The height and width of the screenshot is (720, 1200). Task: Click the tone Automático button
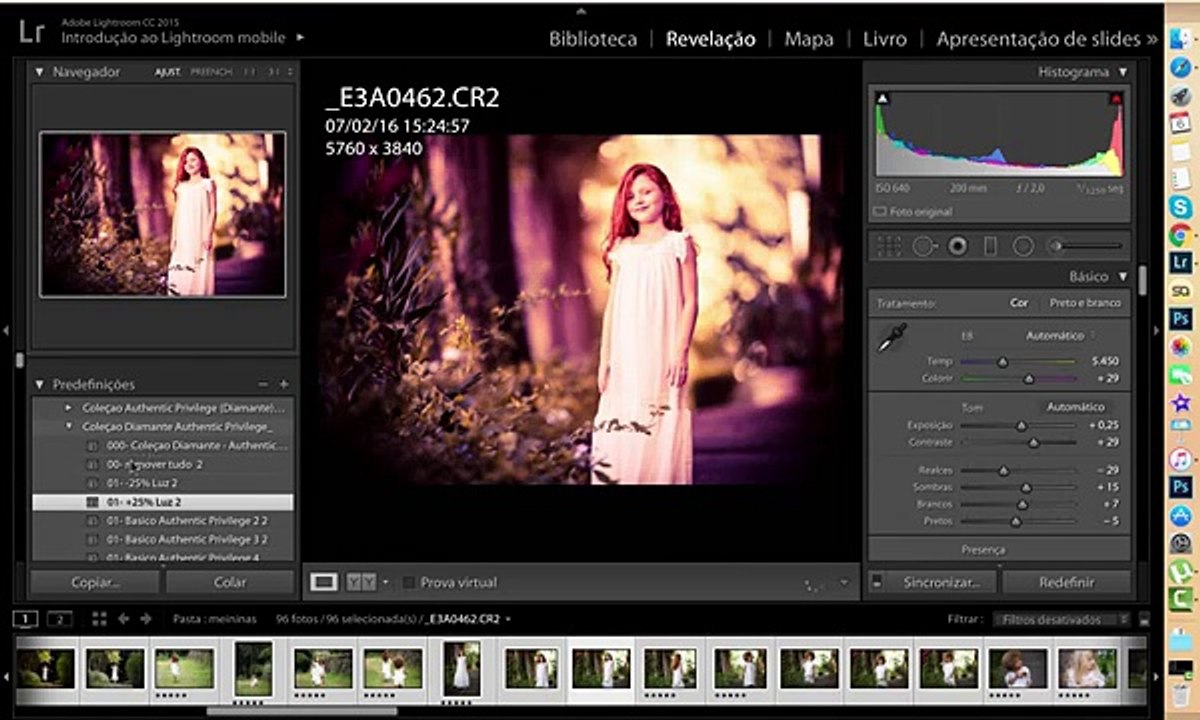click(x=1076, y=407)
